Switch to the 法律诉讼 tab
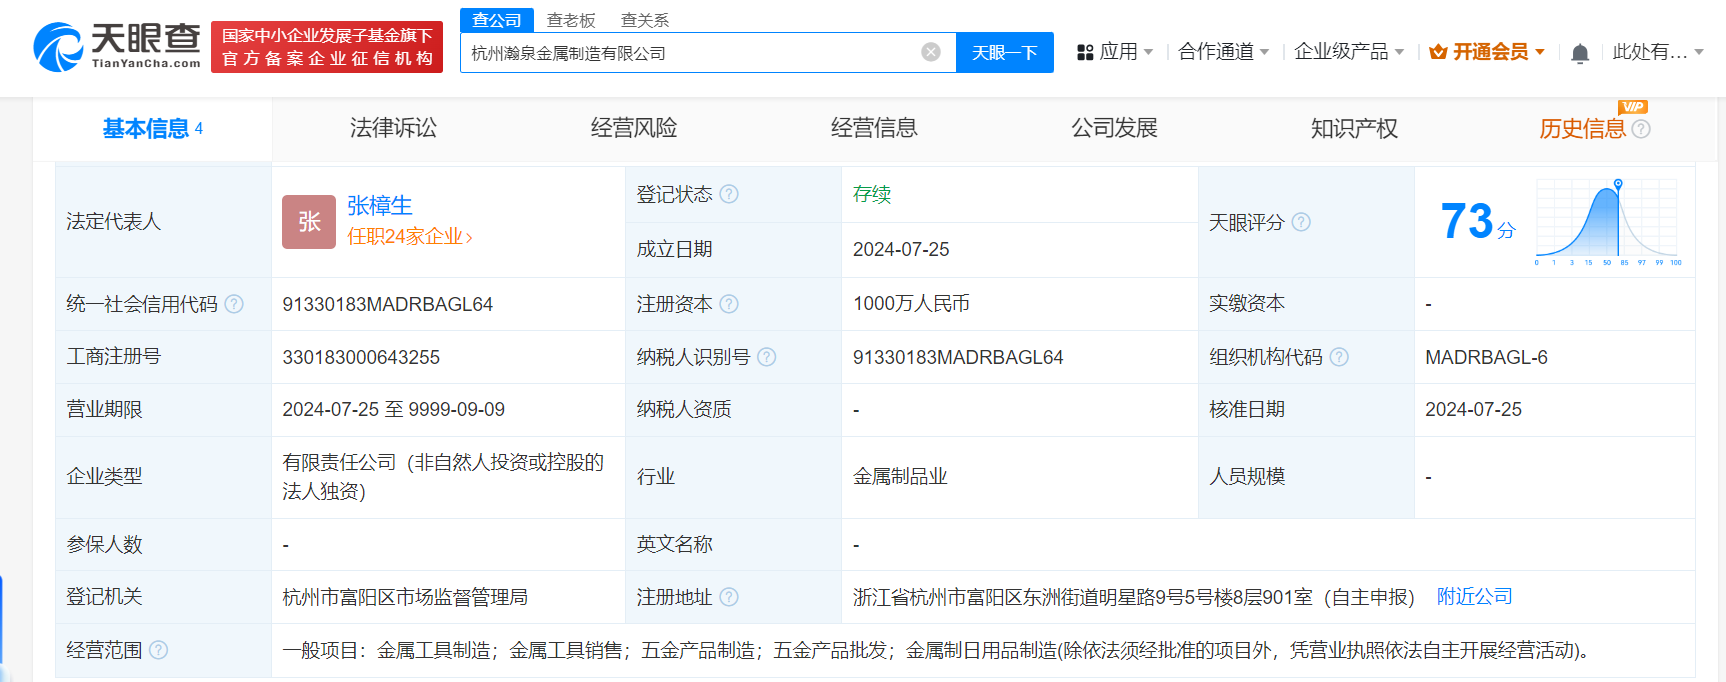The image size is (1726, 682). [x=393, y=128]
